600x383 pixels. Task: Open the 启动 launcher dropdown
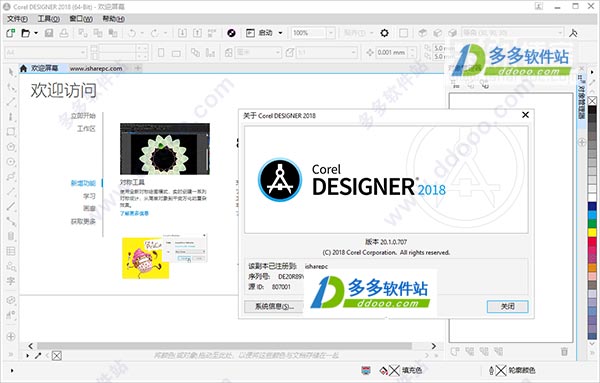[280, 33]
